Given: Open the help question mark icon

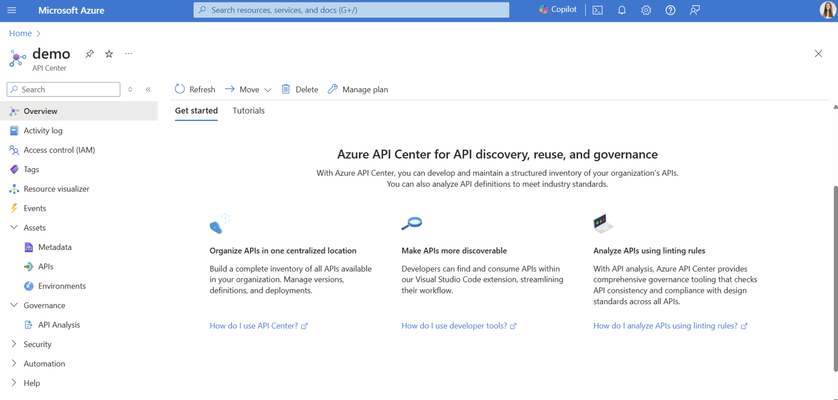Looking at the screenshot, I should coord(670,10).
